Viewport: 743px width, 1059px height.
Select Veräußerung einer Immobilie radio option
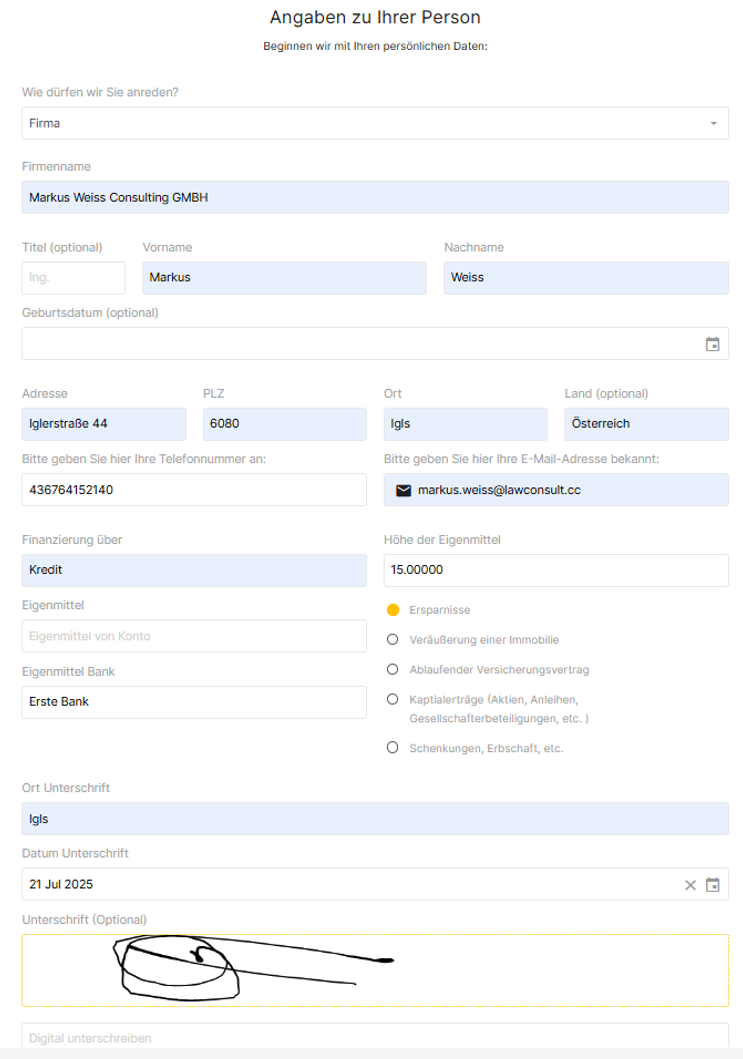coord(393,640)
